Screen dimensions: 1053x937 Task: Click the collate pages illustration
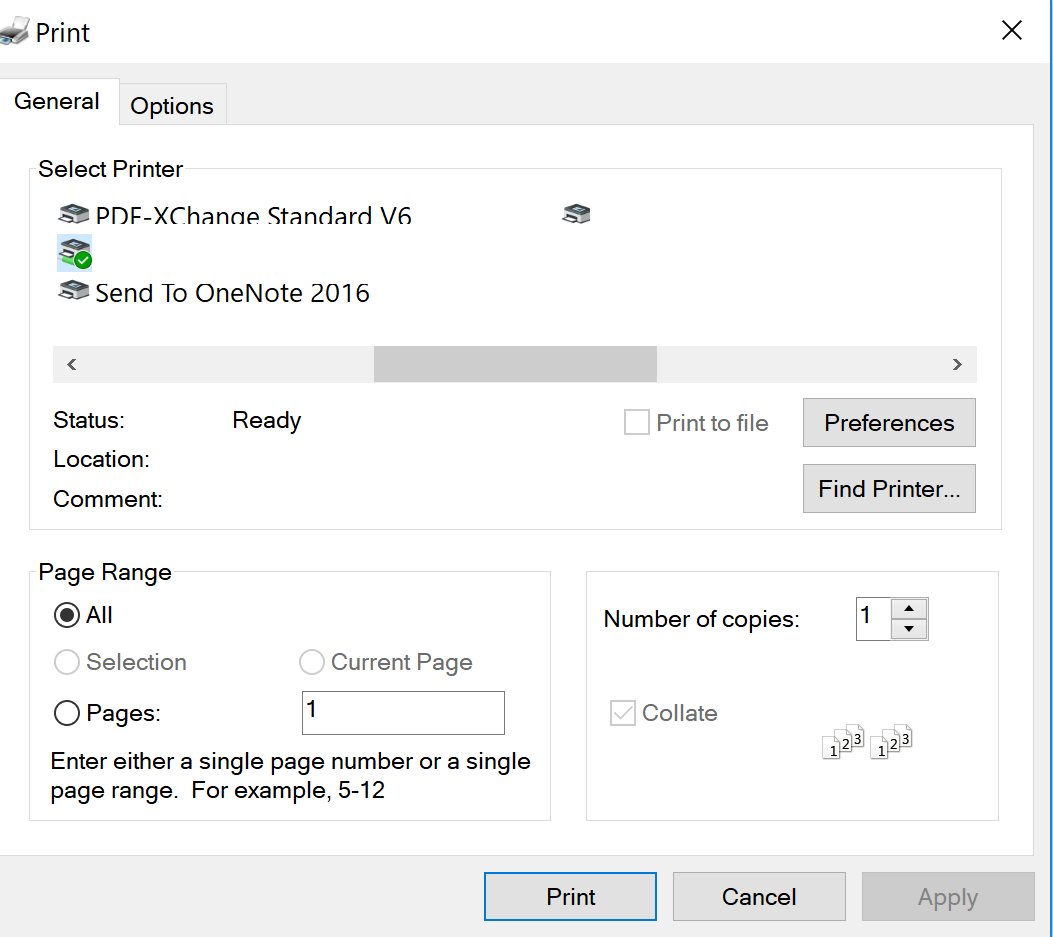coord(867,742)
